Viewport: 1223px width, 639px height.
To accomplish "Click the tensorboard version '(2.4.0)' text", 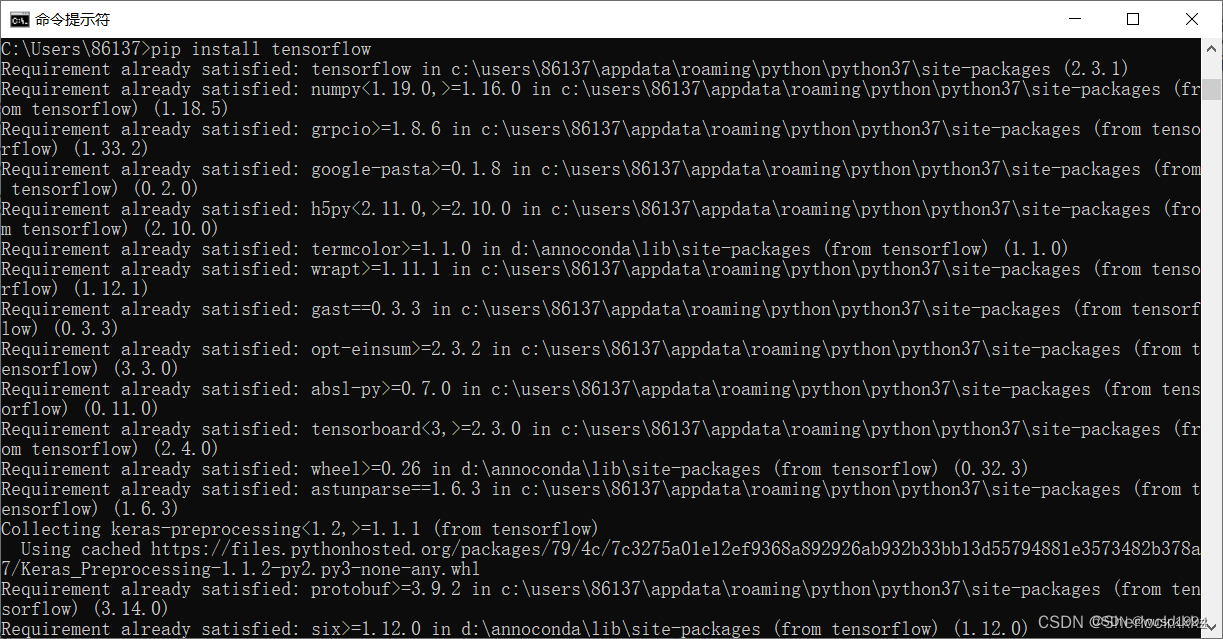I will coord(186,449).
